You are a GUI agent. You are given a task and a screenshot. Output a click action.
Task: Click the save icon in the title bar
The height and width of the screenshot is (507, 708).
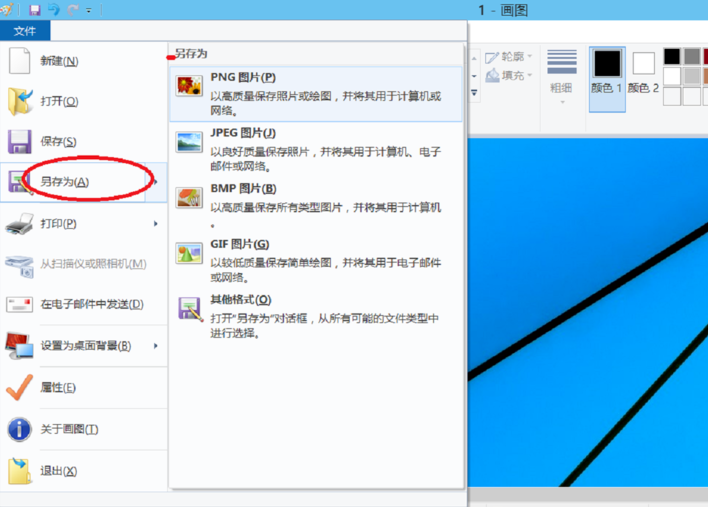(35, 9)
